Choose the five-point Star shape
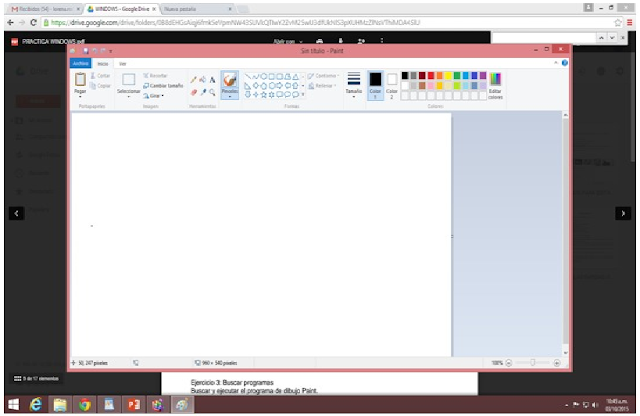This screenshot has width=640, height=416. point(264,95)
